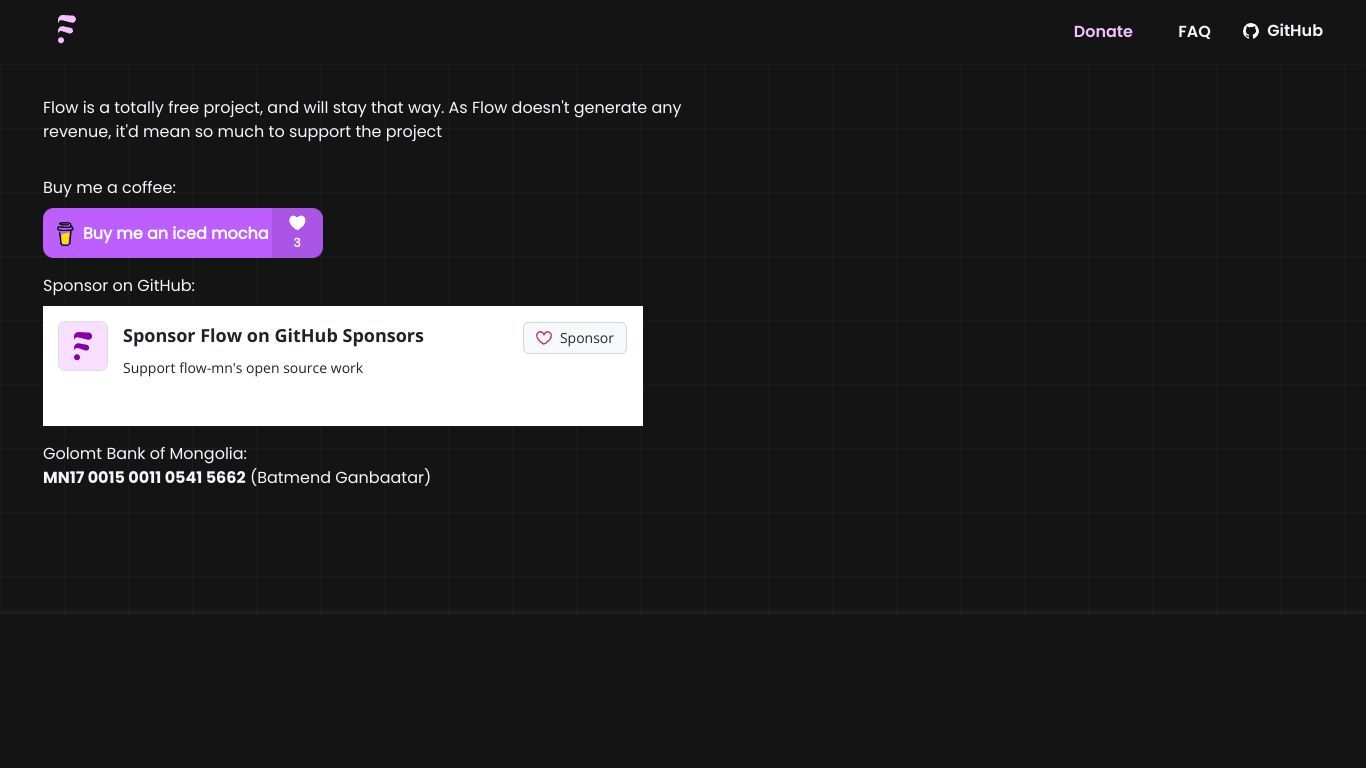Screen dimensions: 1366x768
Task: Click the coffee cup icon on the donate button
Action: click(65, 233)
